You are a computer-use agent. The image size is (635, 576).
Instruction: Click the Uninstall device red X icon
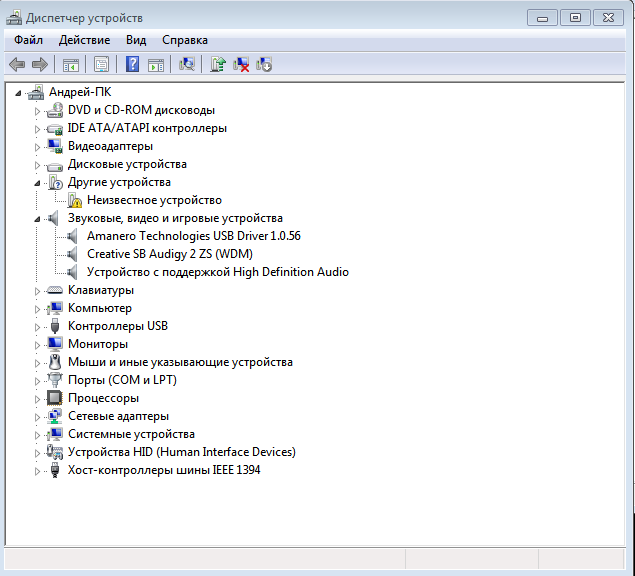pos(241,64)
